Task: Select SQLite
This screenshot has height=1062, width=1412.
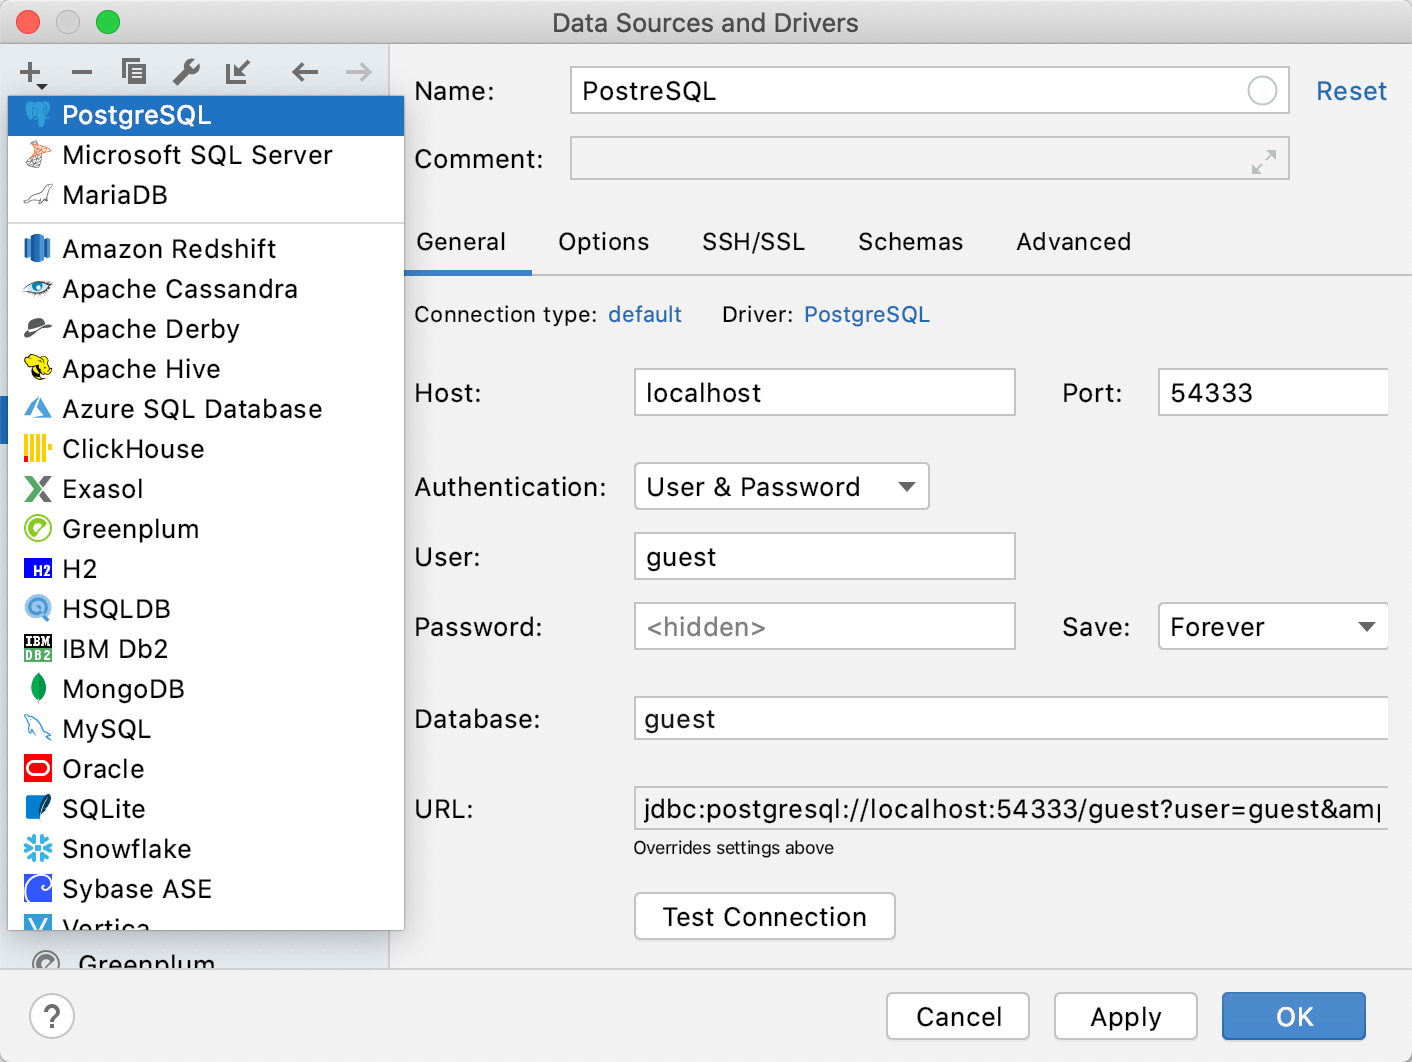Action: [x=206, y=809]
